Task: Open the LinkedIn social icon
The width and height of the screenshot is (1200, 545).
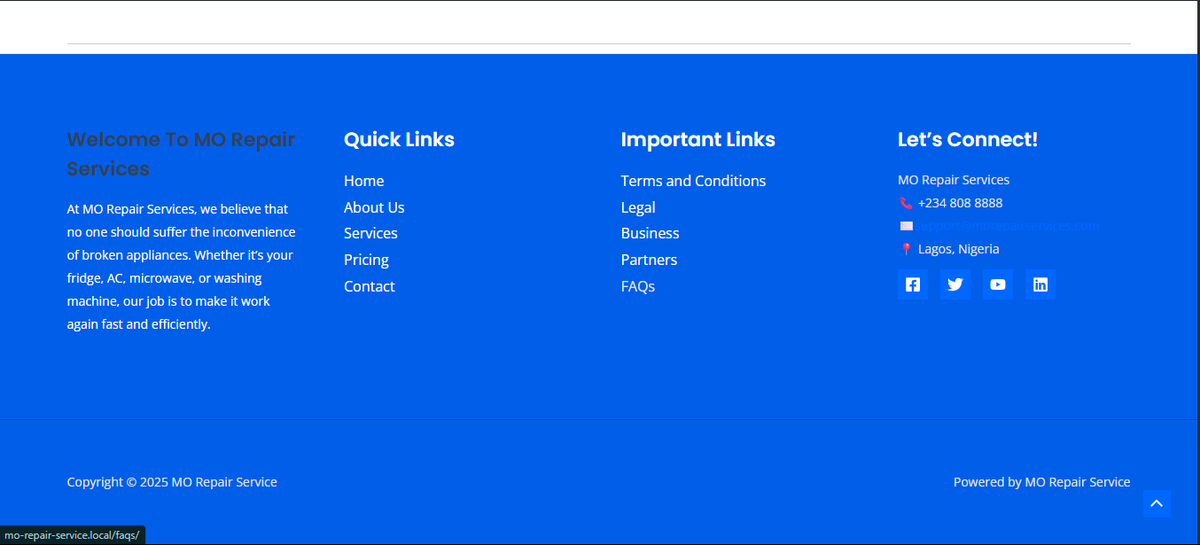Action: pyautogui.click(x=1040, y=284)
